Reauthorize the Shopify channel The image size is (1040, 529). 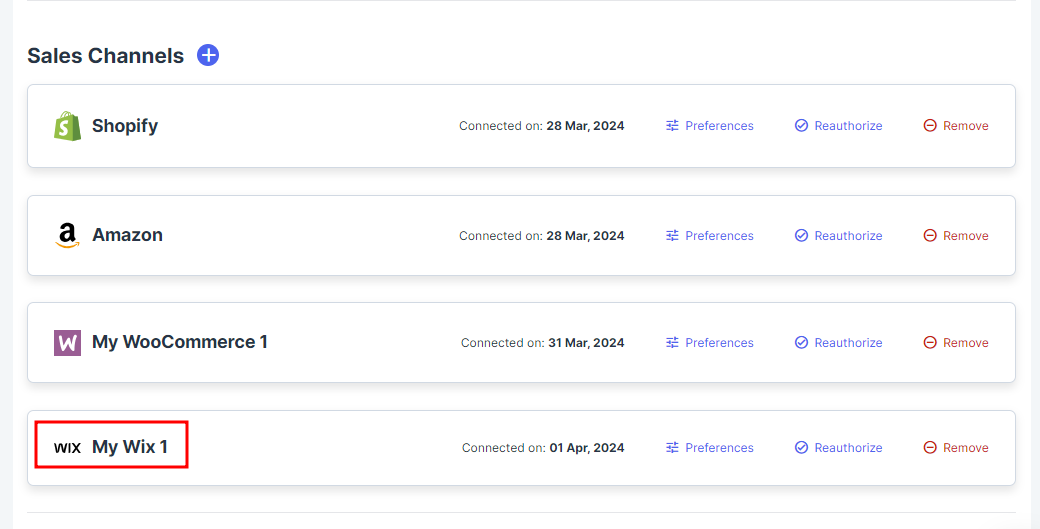(x=838, y=126)
